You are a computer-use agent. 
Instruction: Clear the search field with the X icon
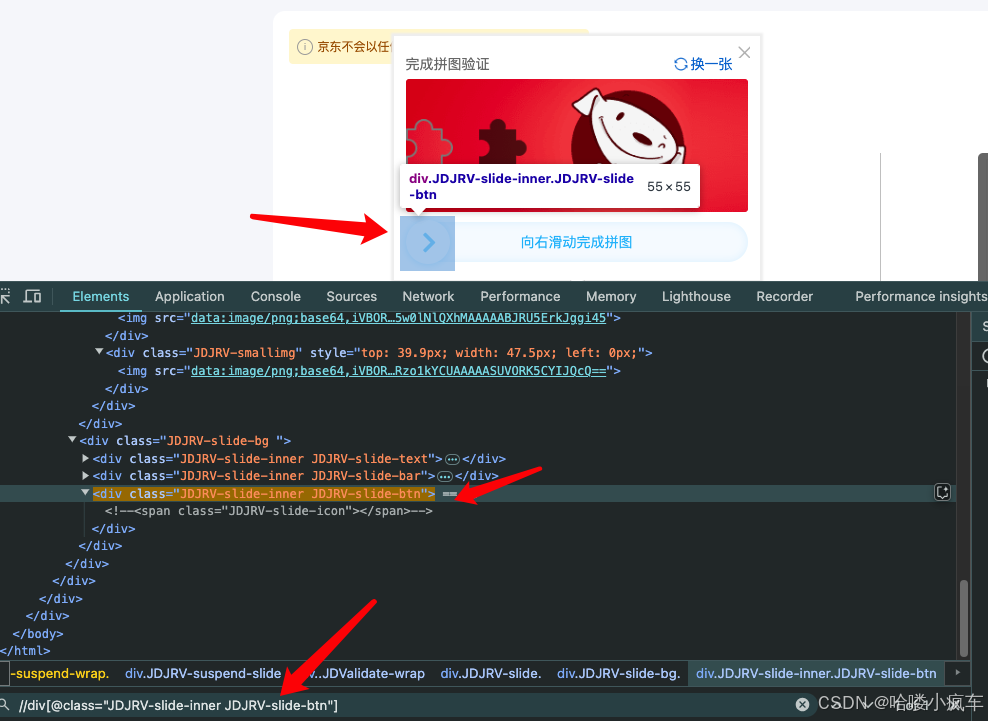pyautogui.click(x=802, y=705)
